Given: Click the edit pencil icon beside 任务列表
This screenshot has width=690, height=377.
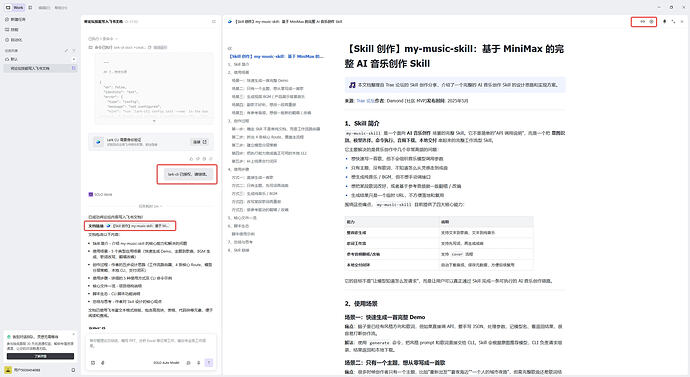Looking at the screenshot, I should point(66,51).
